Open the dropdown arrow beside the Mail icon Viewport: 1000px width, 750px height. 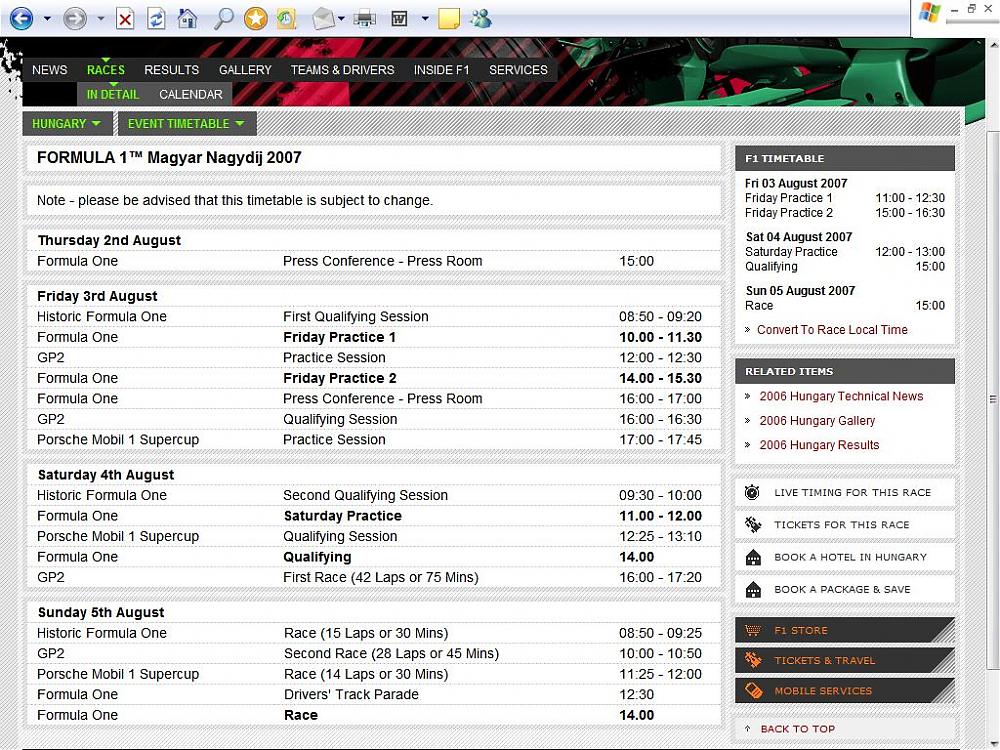click(342, 18)
